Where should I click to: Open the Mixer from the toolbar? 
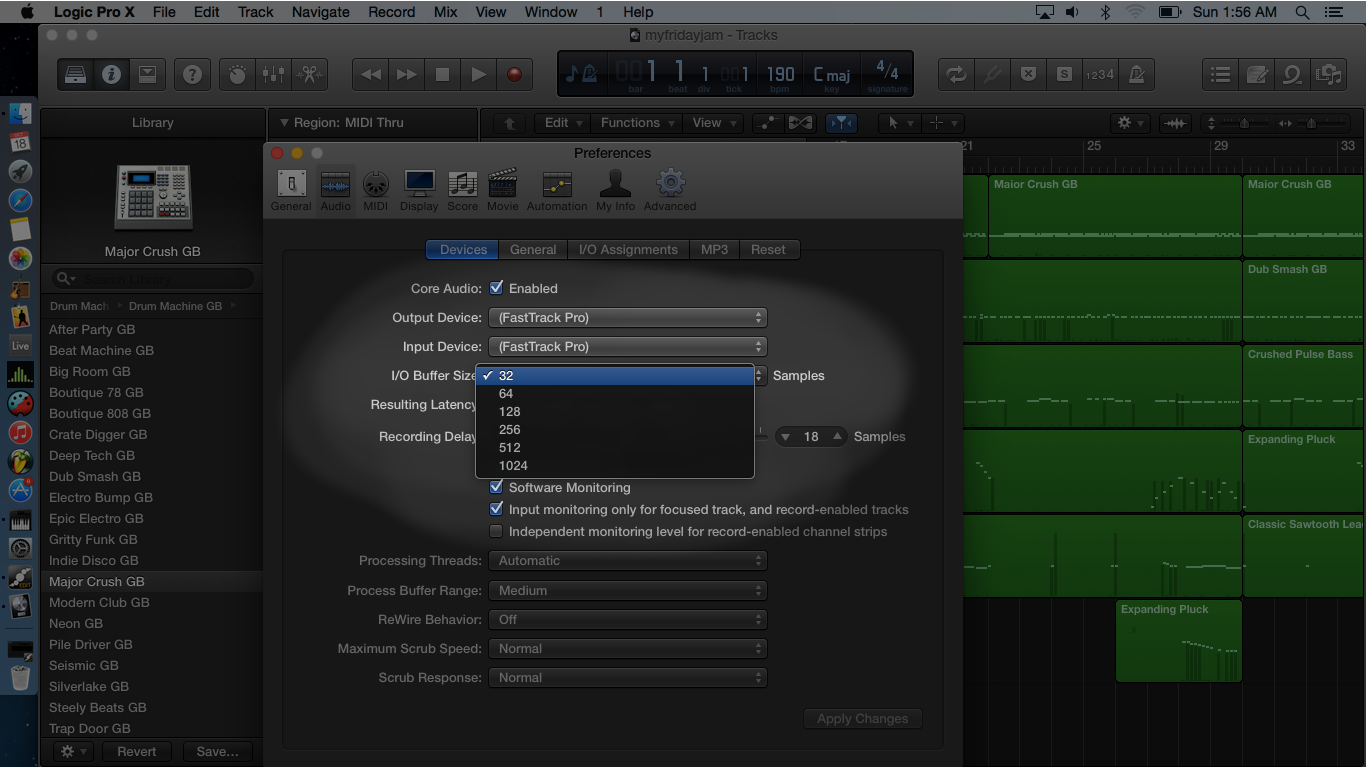coord(272,75)
